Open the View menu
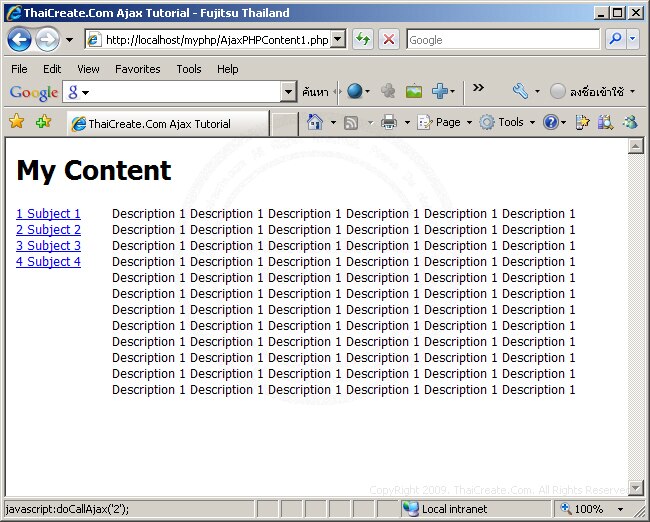This screenshot has width=650, height=522. [x=88, y=69]
